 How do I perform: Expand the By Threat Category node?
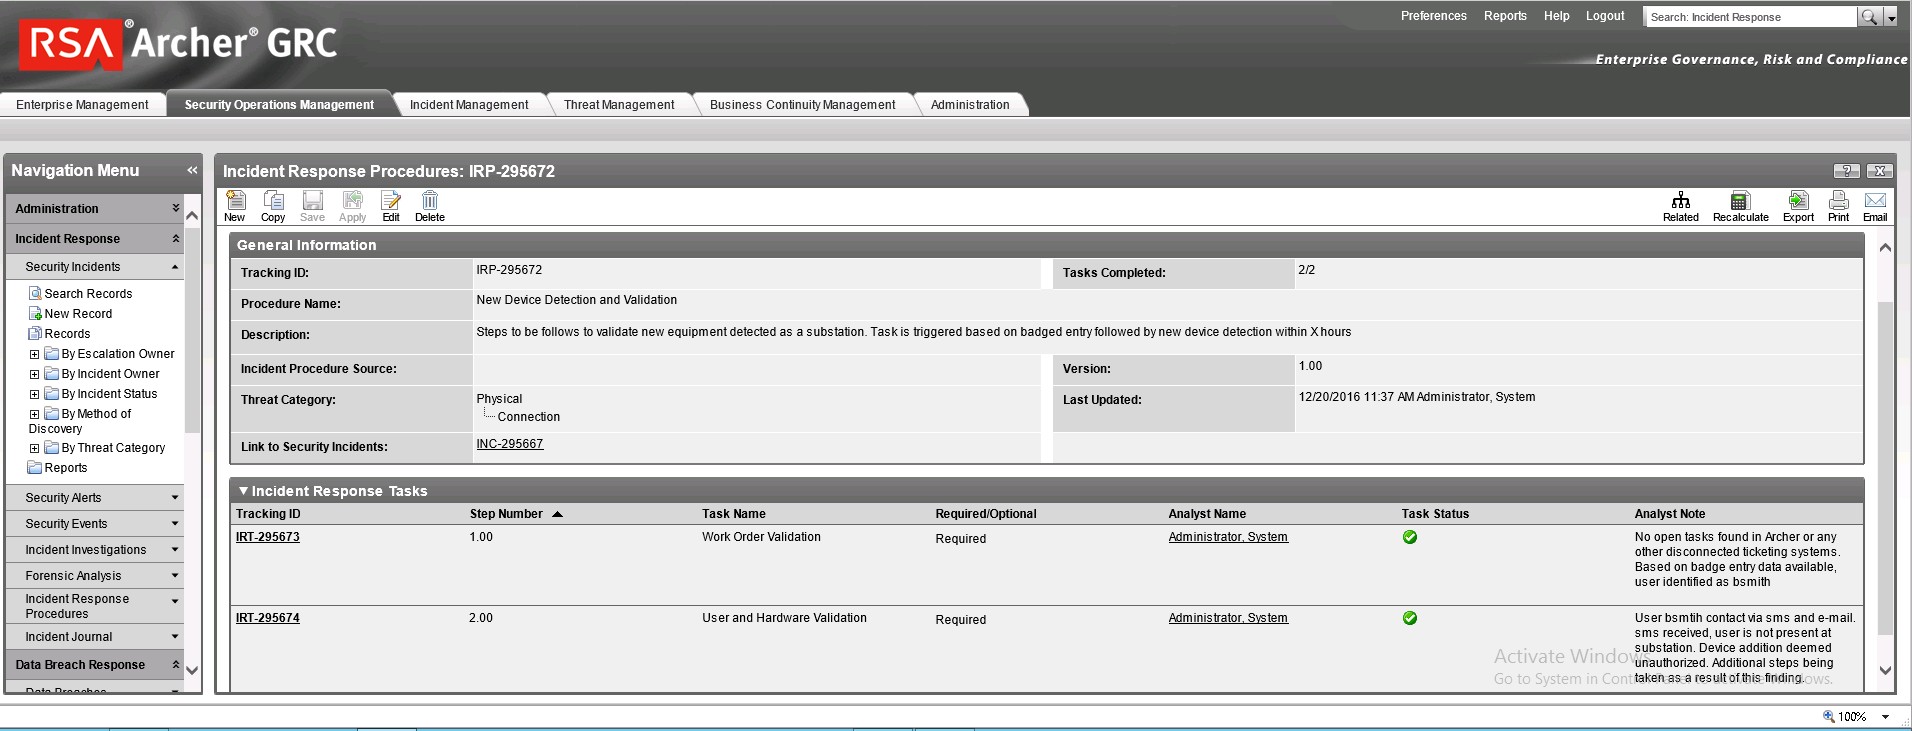pyautogui.click(x=34, y=448)
